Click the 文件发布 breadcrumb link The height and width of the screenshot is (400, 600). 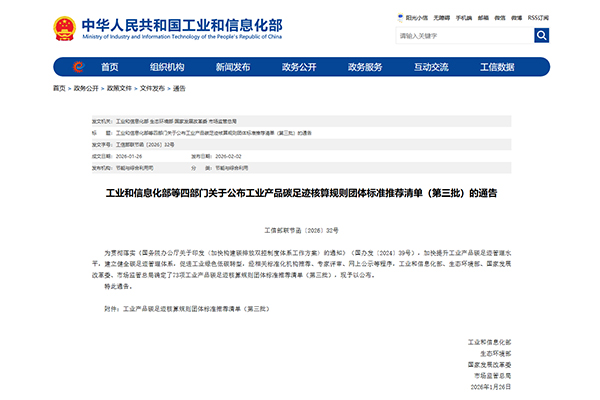[153, 88]
